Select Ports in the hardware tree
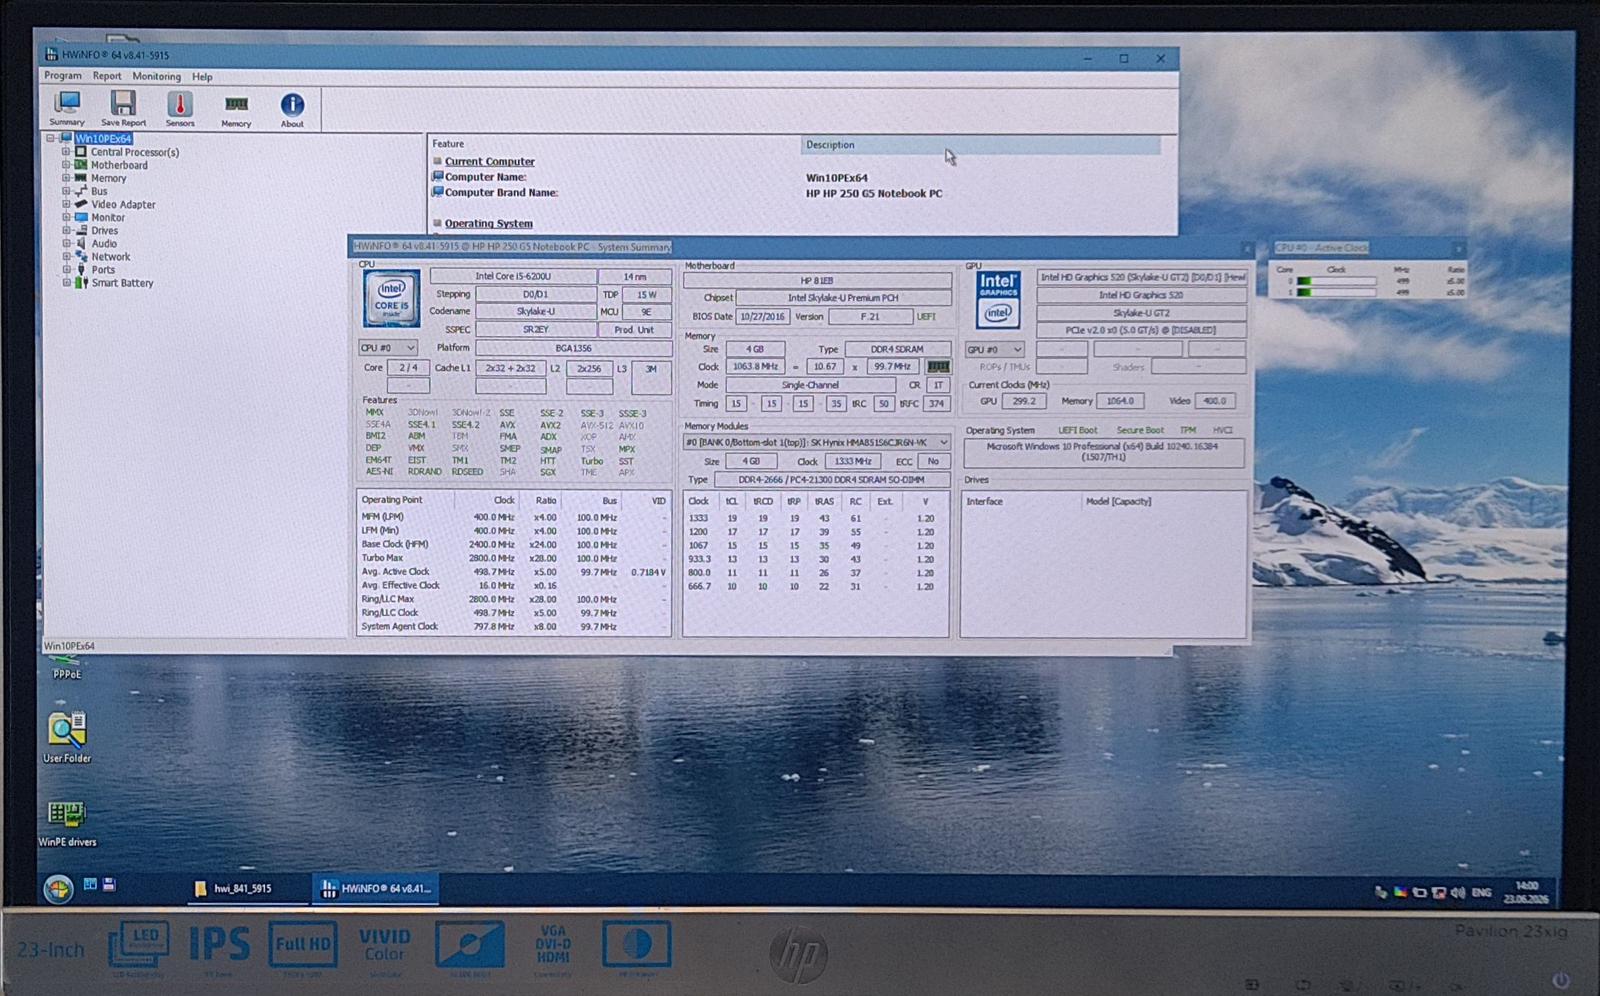1600x996 pixels. (x=103, y=269)
